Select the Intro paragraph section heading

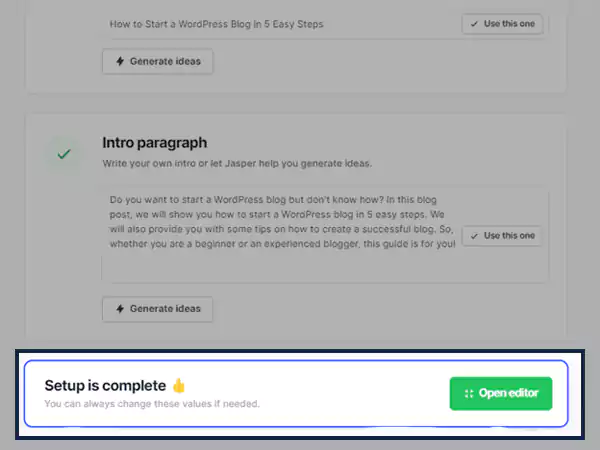(x=154, y=143)
